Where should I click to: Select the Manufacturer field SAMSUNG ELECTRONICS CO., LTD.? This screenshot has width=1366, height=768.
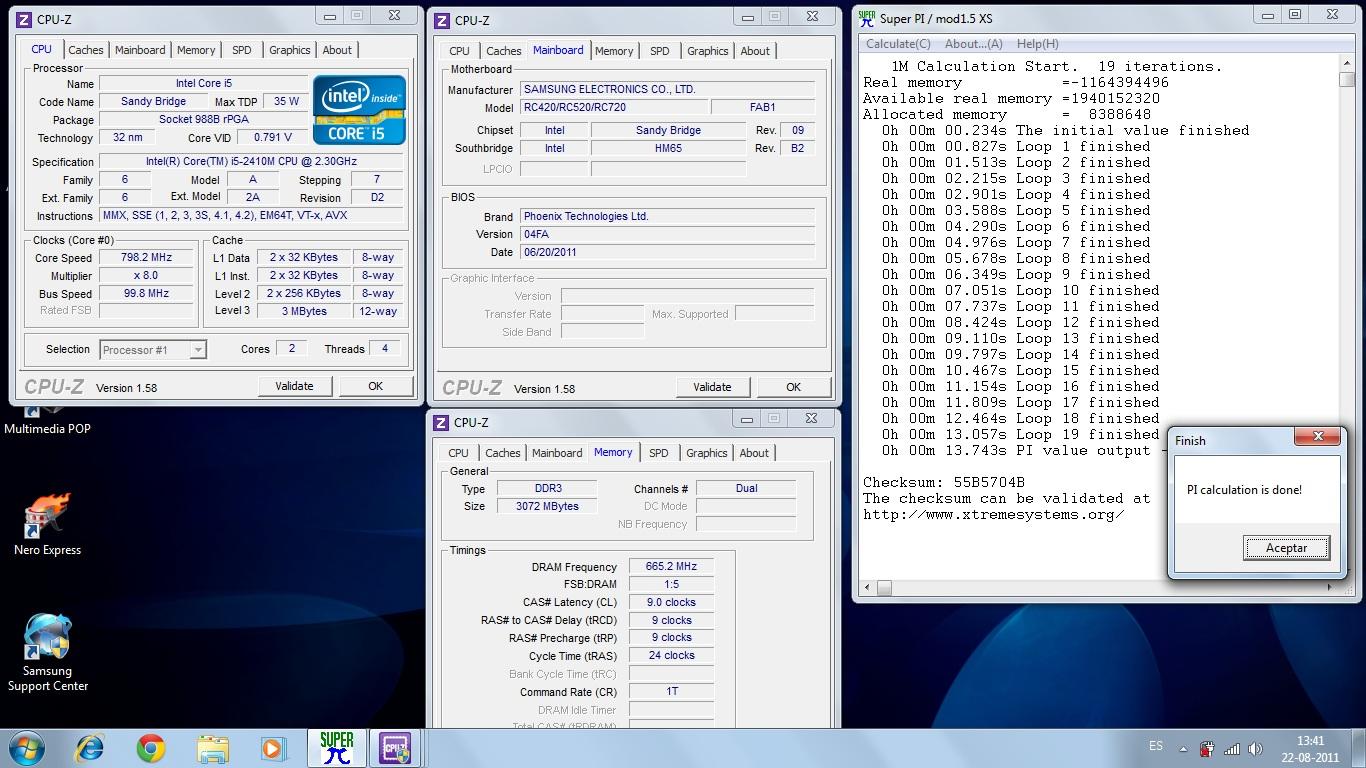[667, 89]
